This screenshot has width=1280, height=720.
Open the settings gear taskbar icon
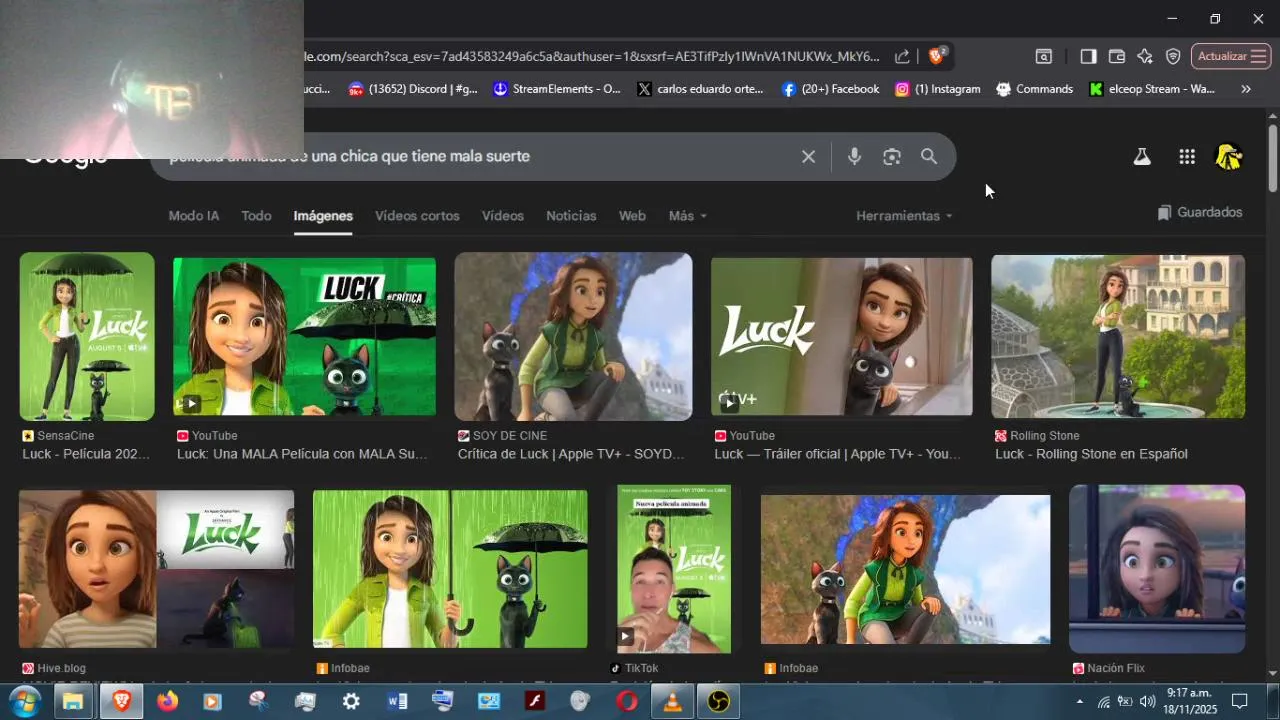351,701
